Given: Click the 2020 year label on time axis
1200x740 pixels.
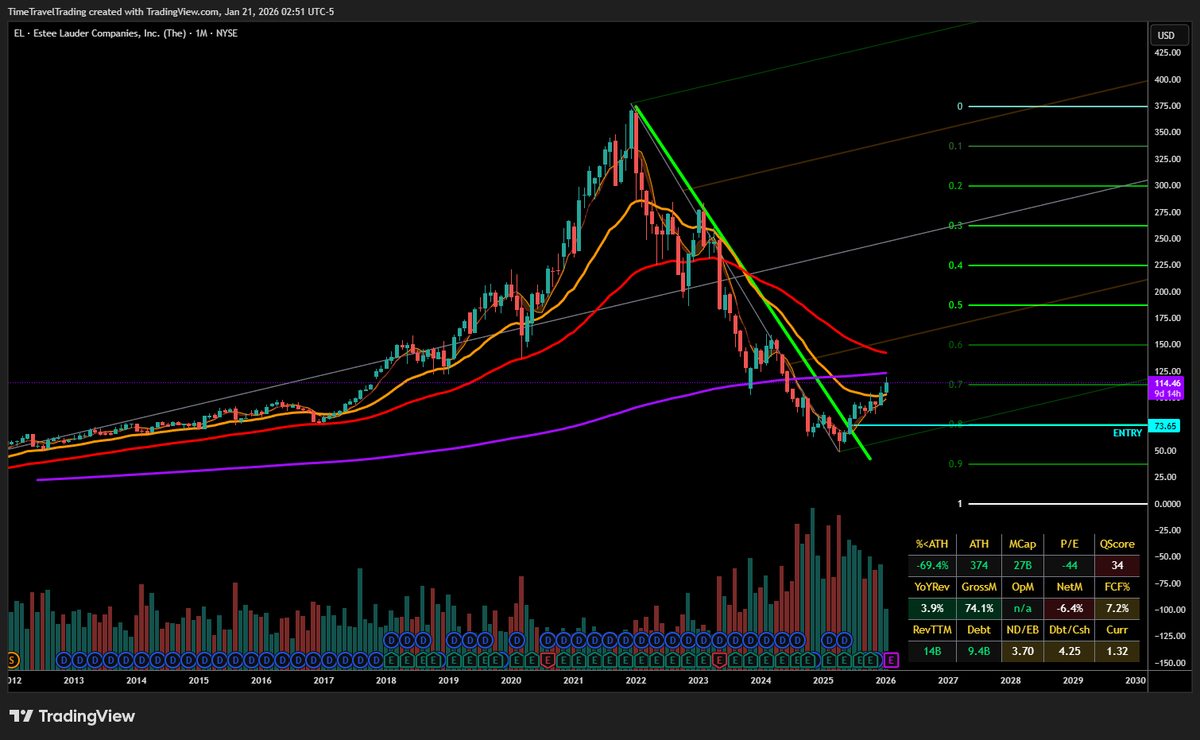Looking at the screenshot, I should [510, 680].
